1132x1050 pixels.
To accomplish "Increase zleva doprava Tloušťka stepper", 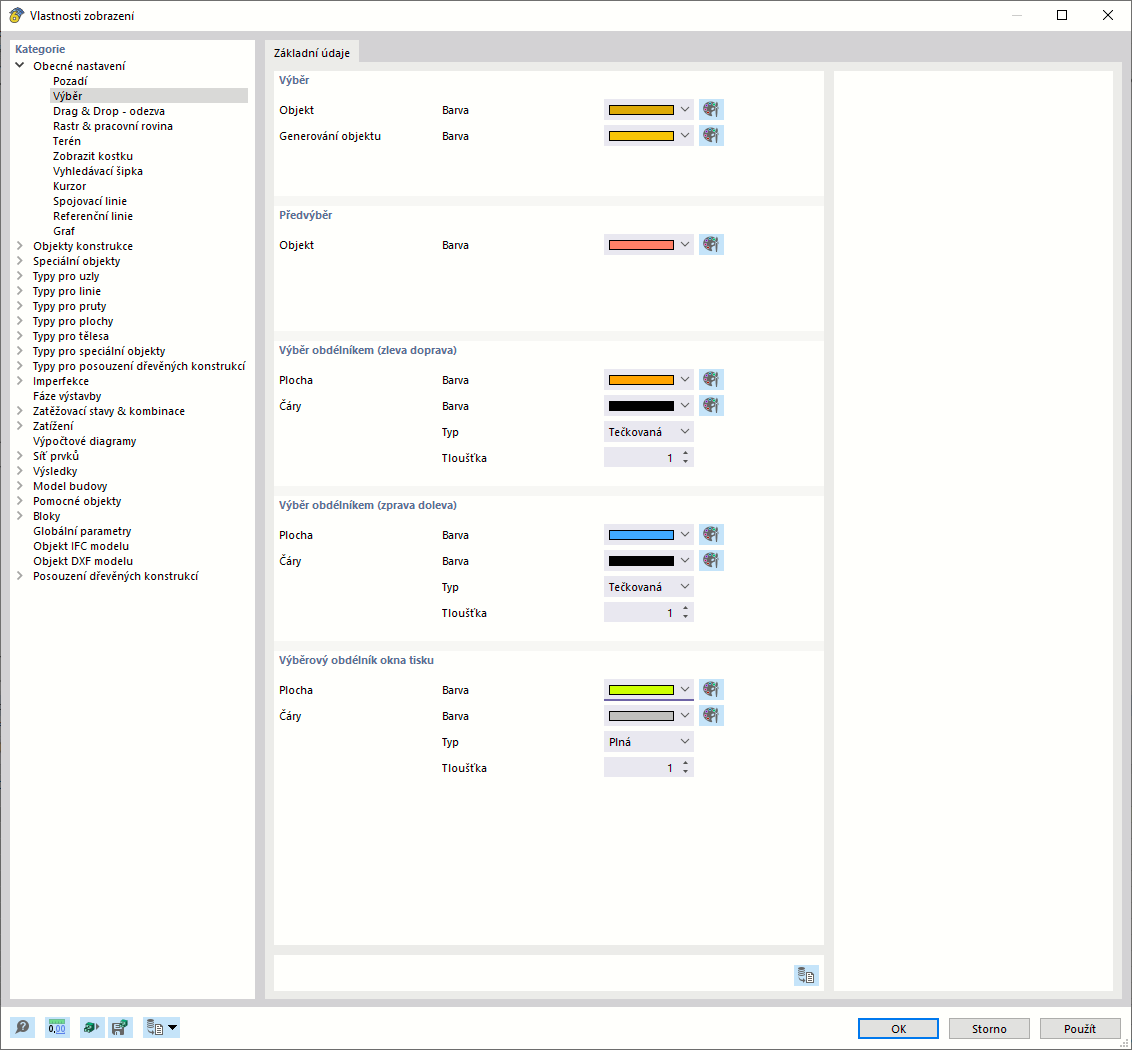I will [x=685, y=454].
